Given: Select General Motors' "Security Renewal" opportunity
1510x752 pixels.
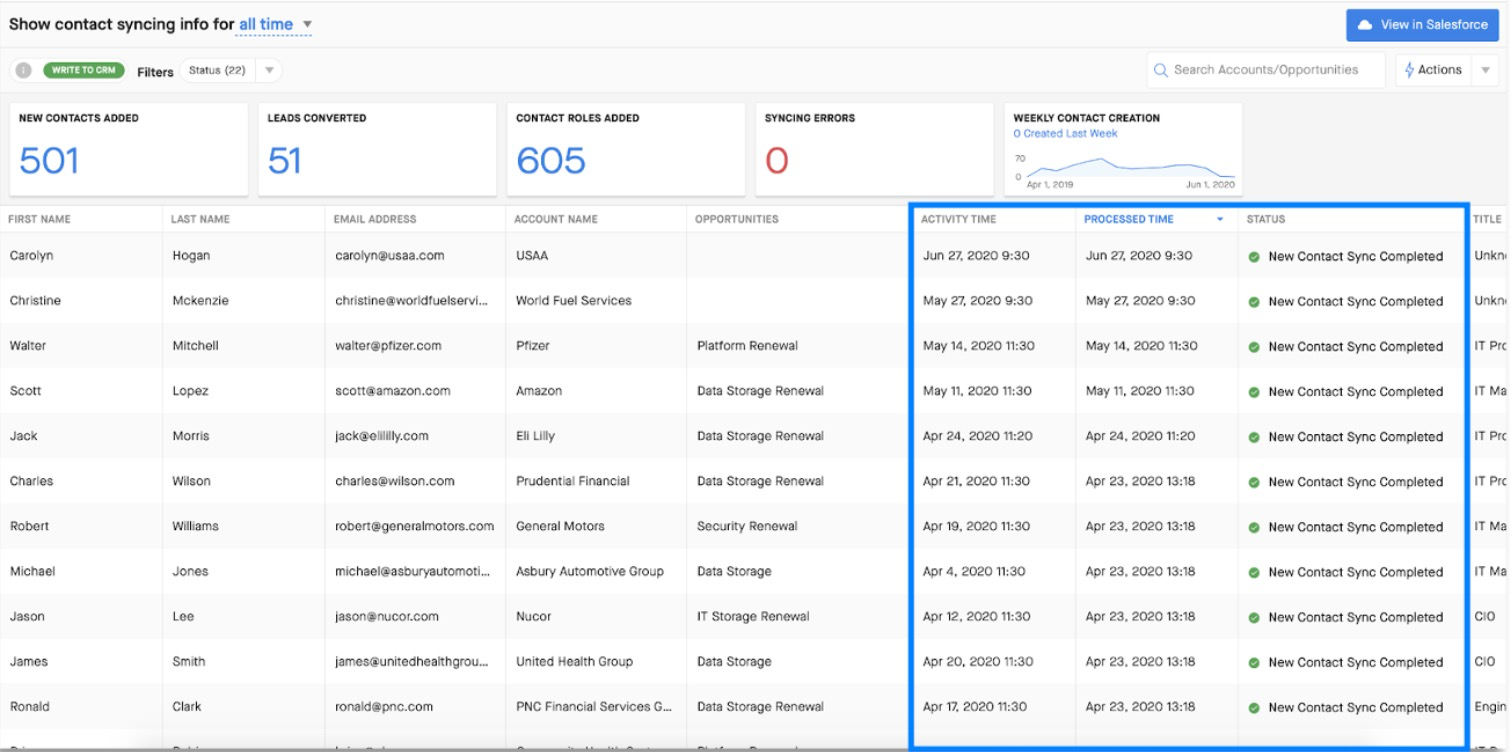Looking at the screenshot, I should [747, 526].
